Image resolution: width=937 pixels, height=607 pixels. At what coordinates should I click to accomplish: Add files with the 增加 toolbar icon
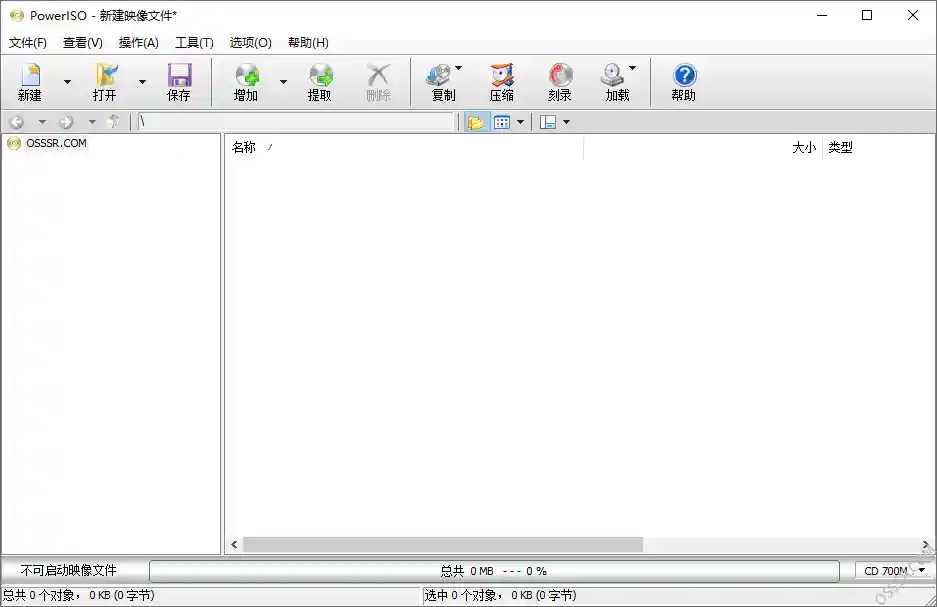246,80
